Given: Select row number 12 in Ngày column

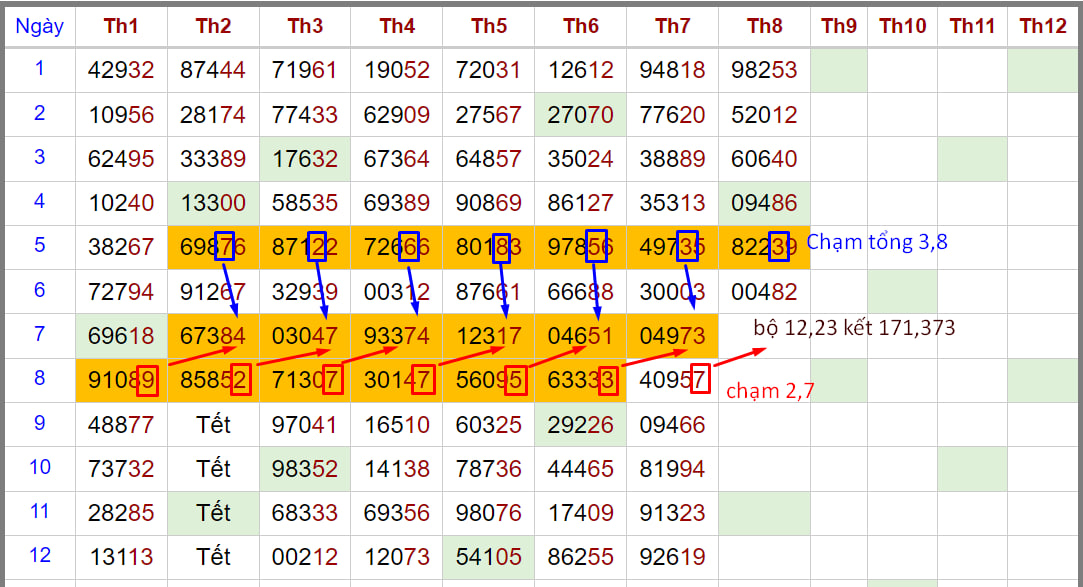Looking at the screenshot, I should [x=39, y=555].
